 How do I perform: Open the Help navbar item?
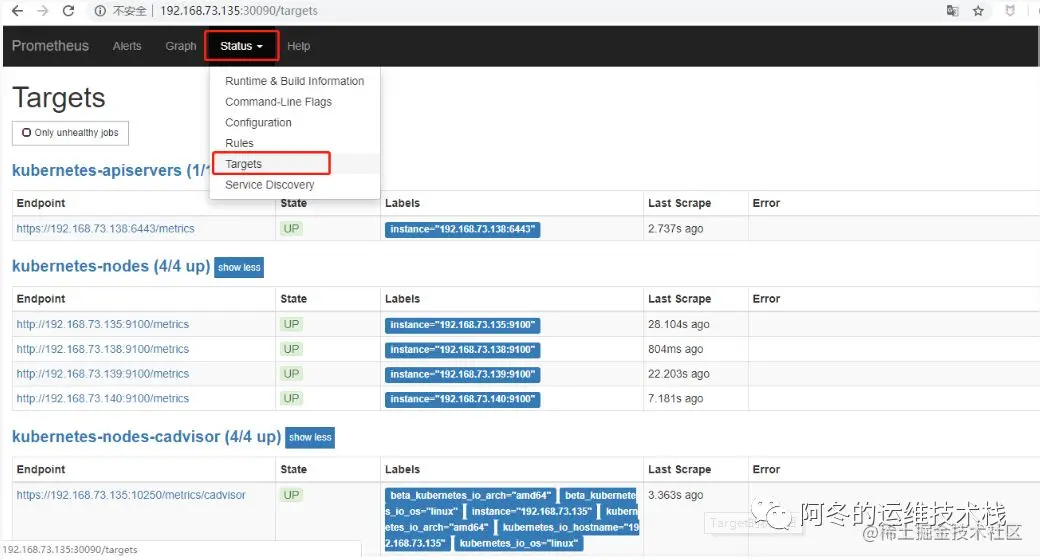click(298, 46)
